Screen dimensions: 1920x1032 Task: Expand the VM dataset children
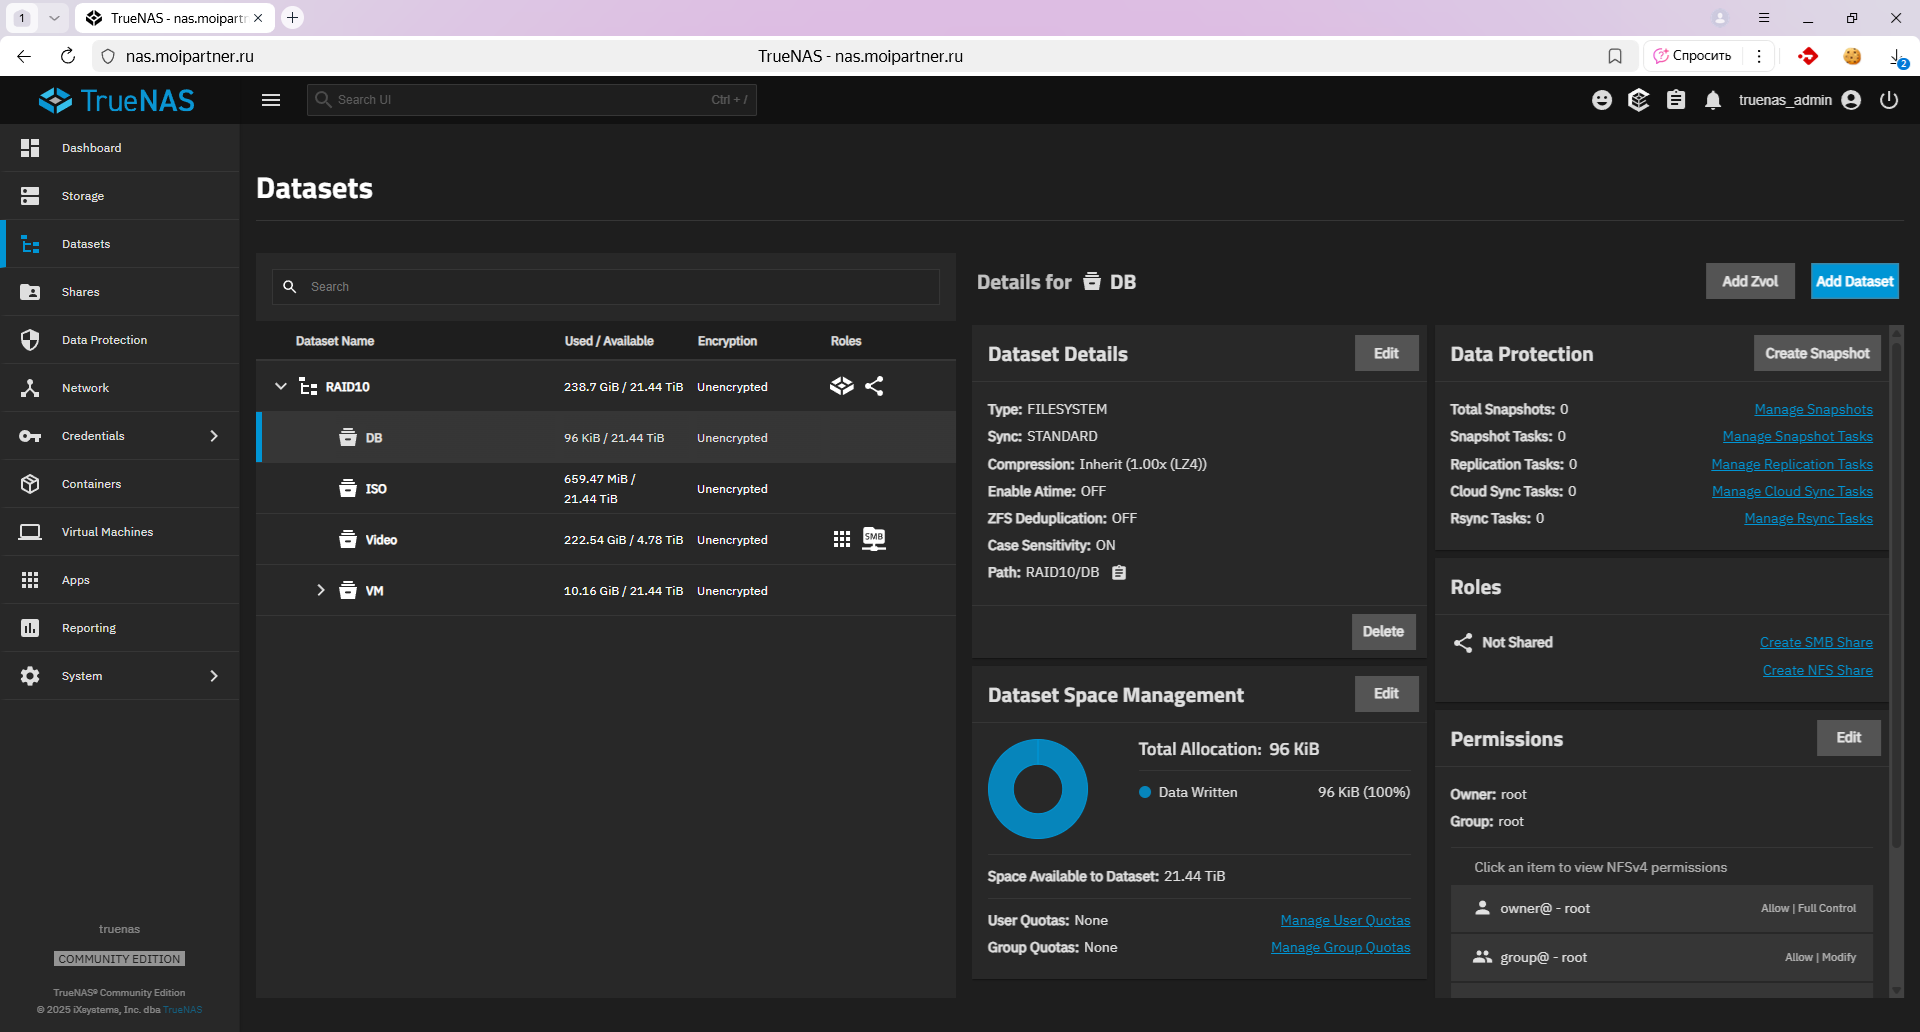[320, 590]
